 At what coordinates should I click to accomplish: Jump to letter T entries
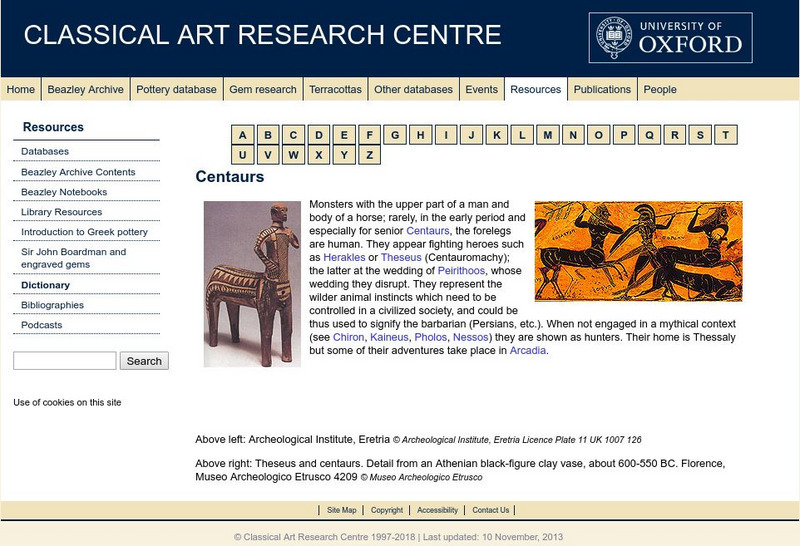point(726,135)
